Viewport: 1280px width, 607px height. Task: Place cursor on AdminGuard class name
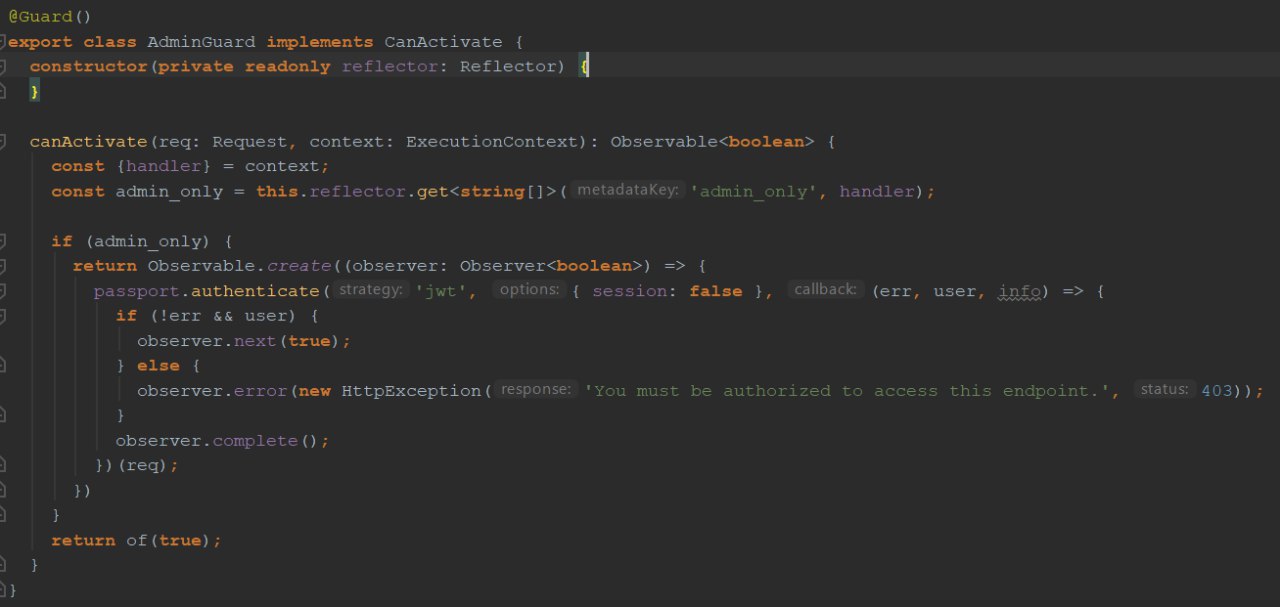click(x=201, y=42)
